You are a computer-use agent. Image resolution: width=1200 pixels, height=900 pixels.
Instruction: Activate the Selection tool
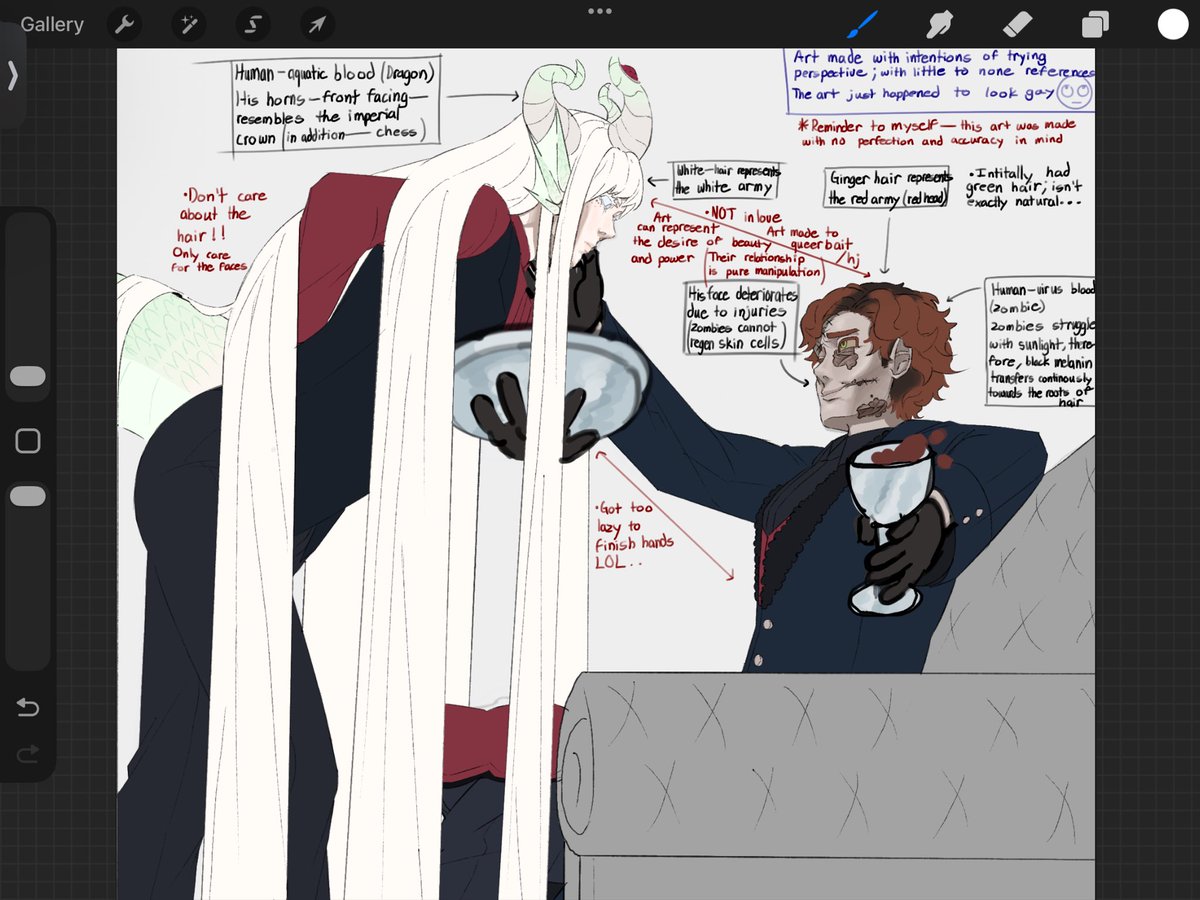[252, 24]
